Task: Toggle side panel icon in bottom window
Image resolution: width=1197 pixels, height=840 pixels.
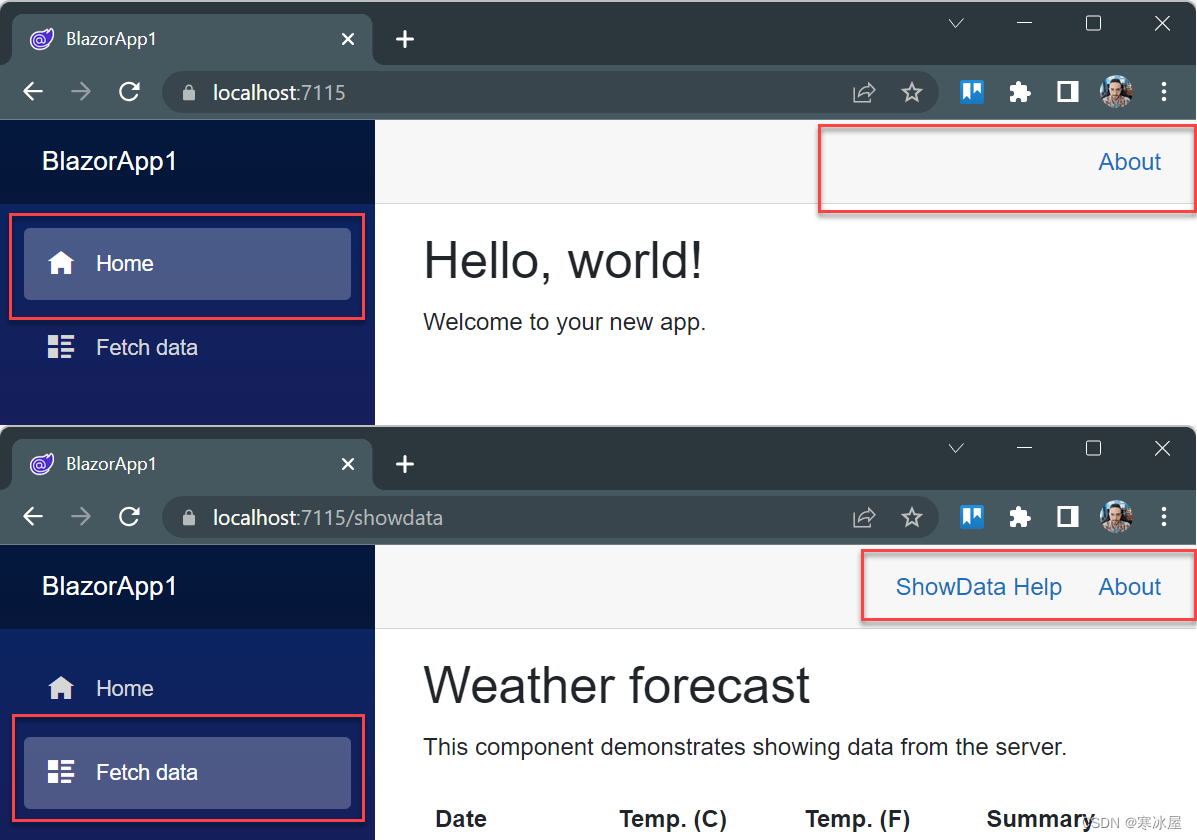Action: [1067, 517]
